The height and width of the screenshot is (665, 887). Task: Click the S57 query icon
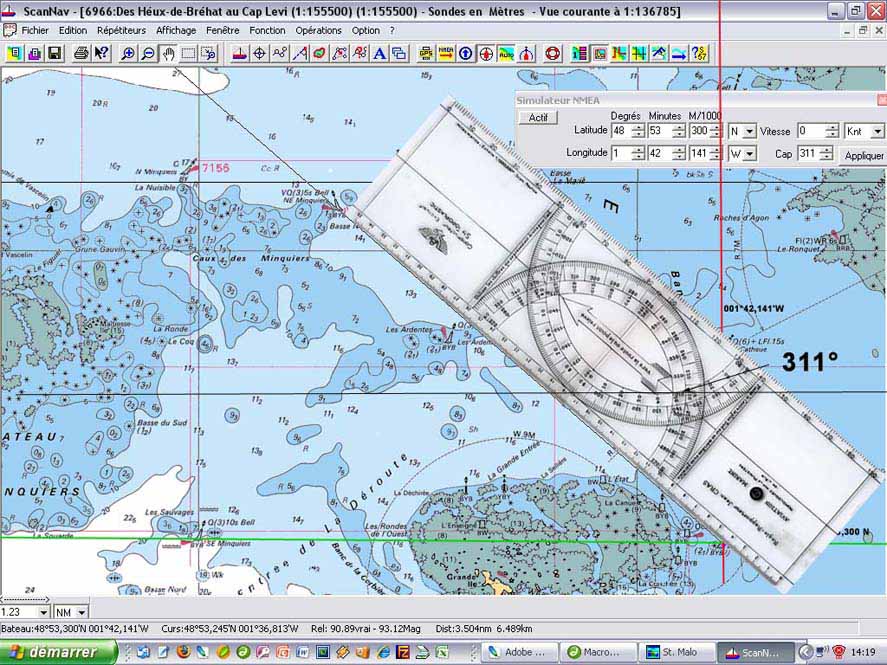[x=700, y=54]
